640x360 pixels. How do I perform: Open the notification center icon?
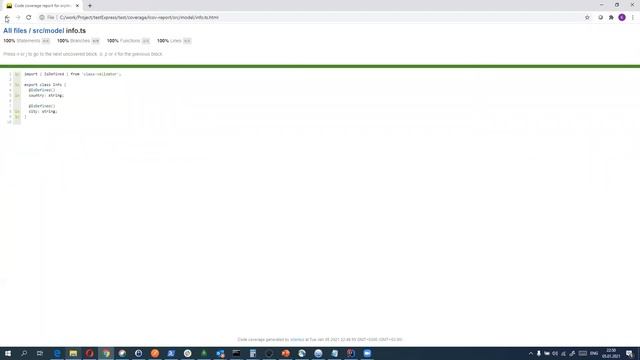[x=629, y=353]
